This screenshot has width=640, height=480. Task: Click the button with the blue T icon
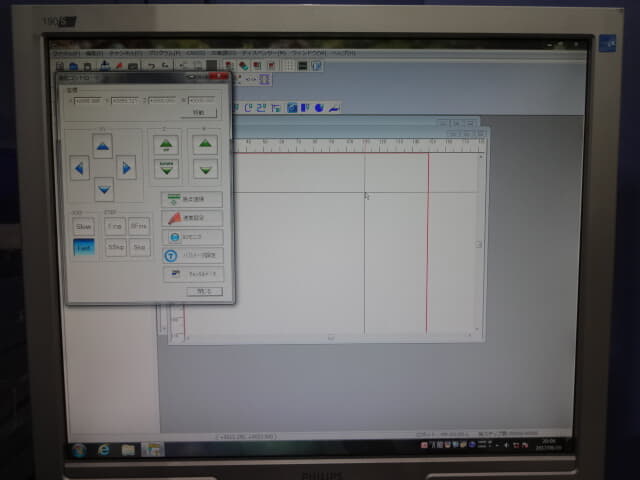[191, 255]
